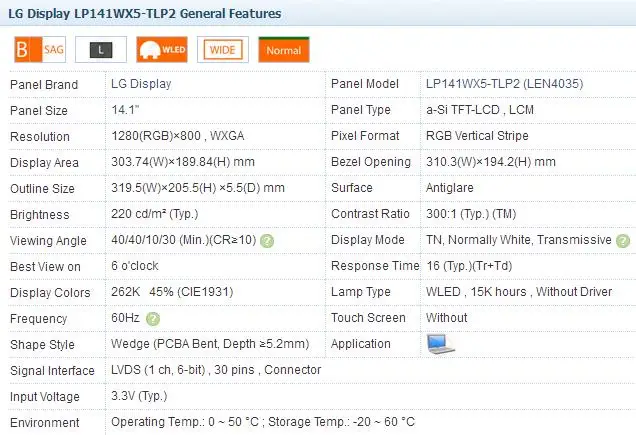This screenshot has height=435, width=636.
Task: Select the RGB Vertical Stripe value
Action: pos(477,136)
